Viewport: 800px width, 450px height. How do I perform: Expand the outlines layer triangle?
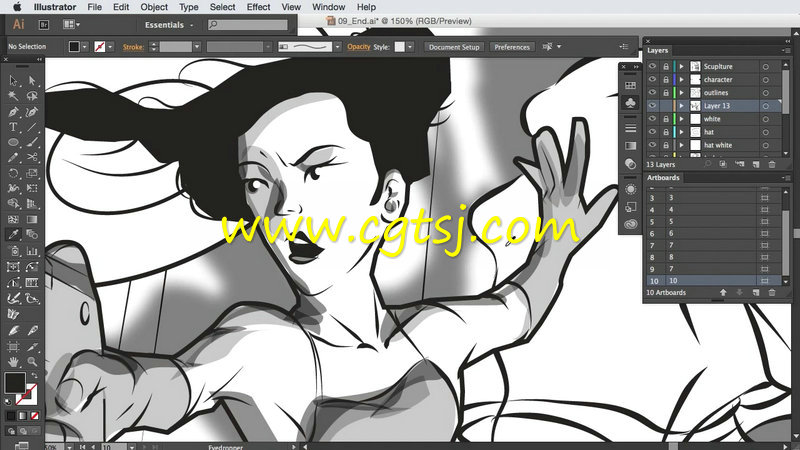[681, 93]
